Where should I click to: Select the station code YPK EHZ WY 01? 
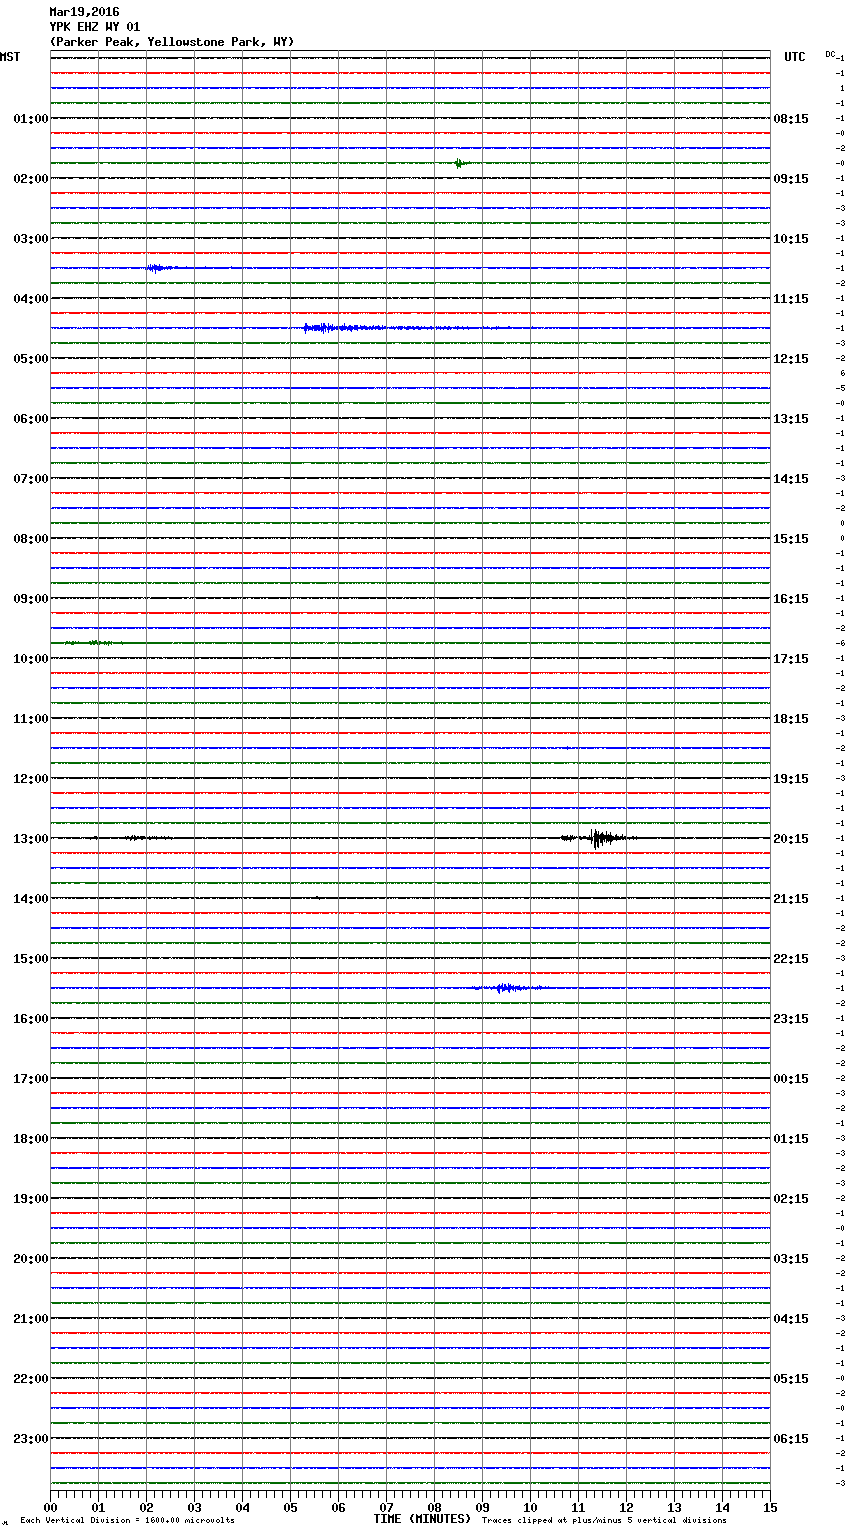[95, 27]
